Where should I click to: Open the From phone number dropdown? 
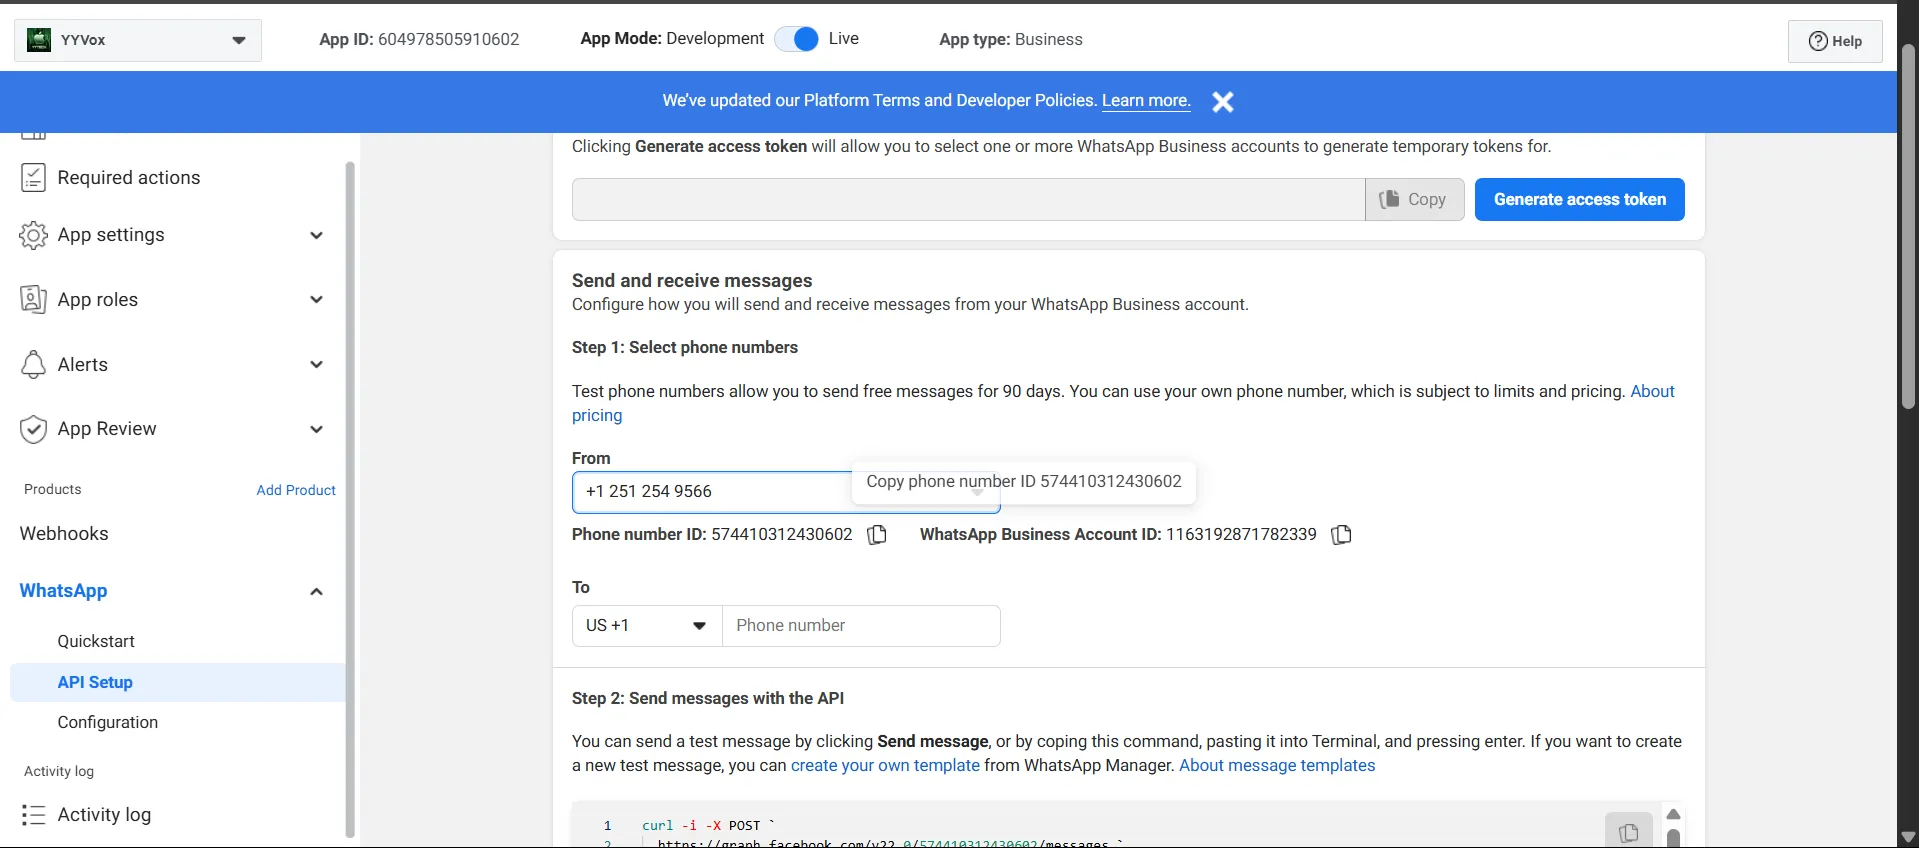tap(786, 492)
